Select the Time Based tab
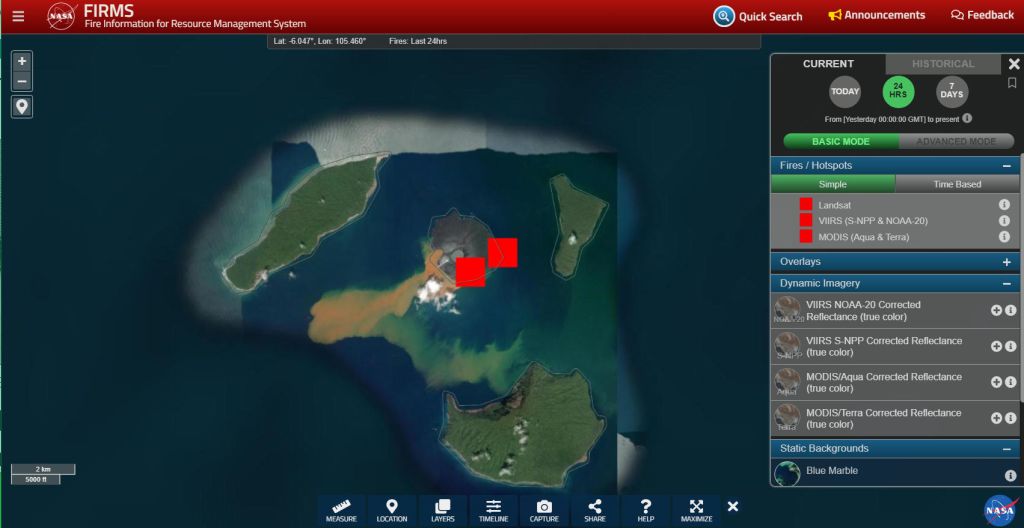The height and width of the screenshot is (528, 1024). pyautogui.click(x=957, y=184)
